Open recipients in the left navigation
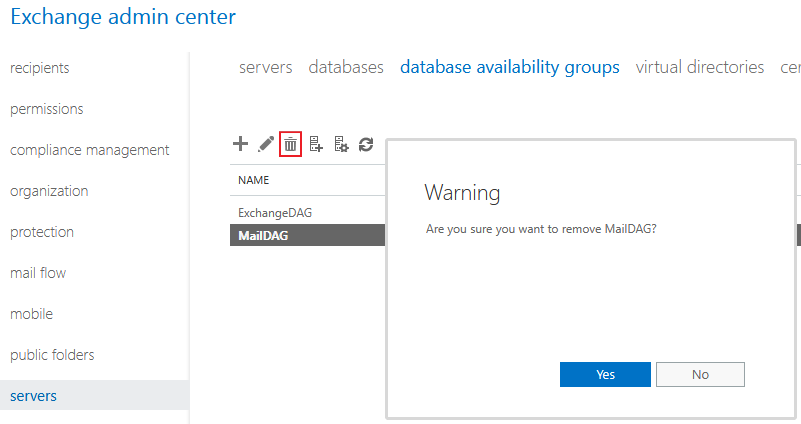The height and width of the screenshot is (424, 801). [40, 68]
